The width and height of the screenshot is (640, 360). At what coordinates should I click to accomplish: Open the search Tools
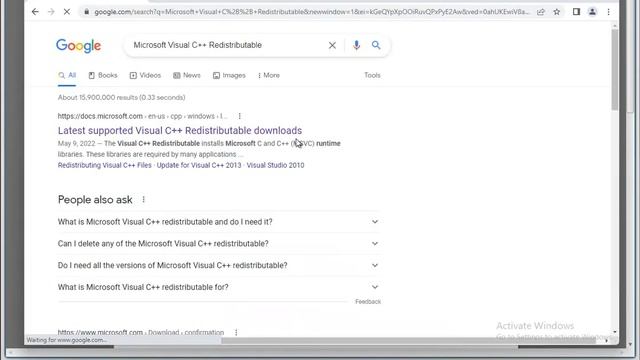coord(372,75)
